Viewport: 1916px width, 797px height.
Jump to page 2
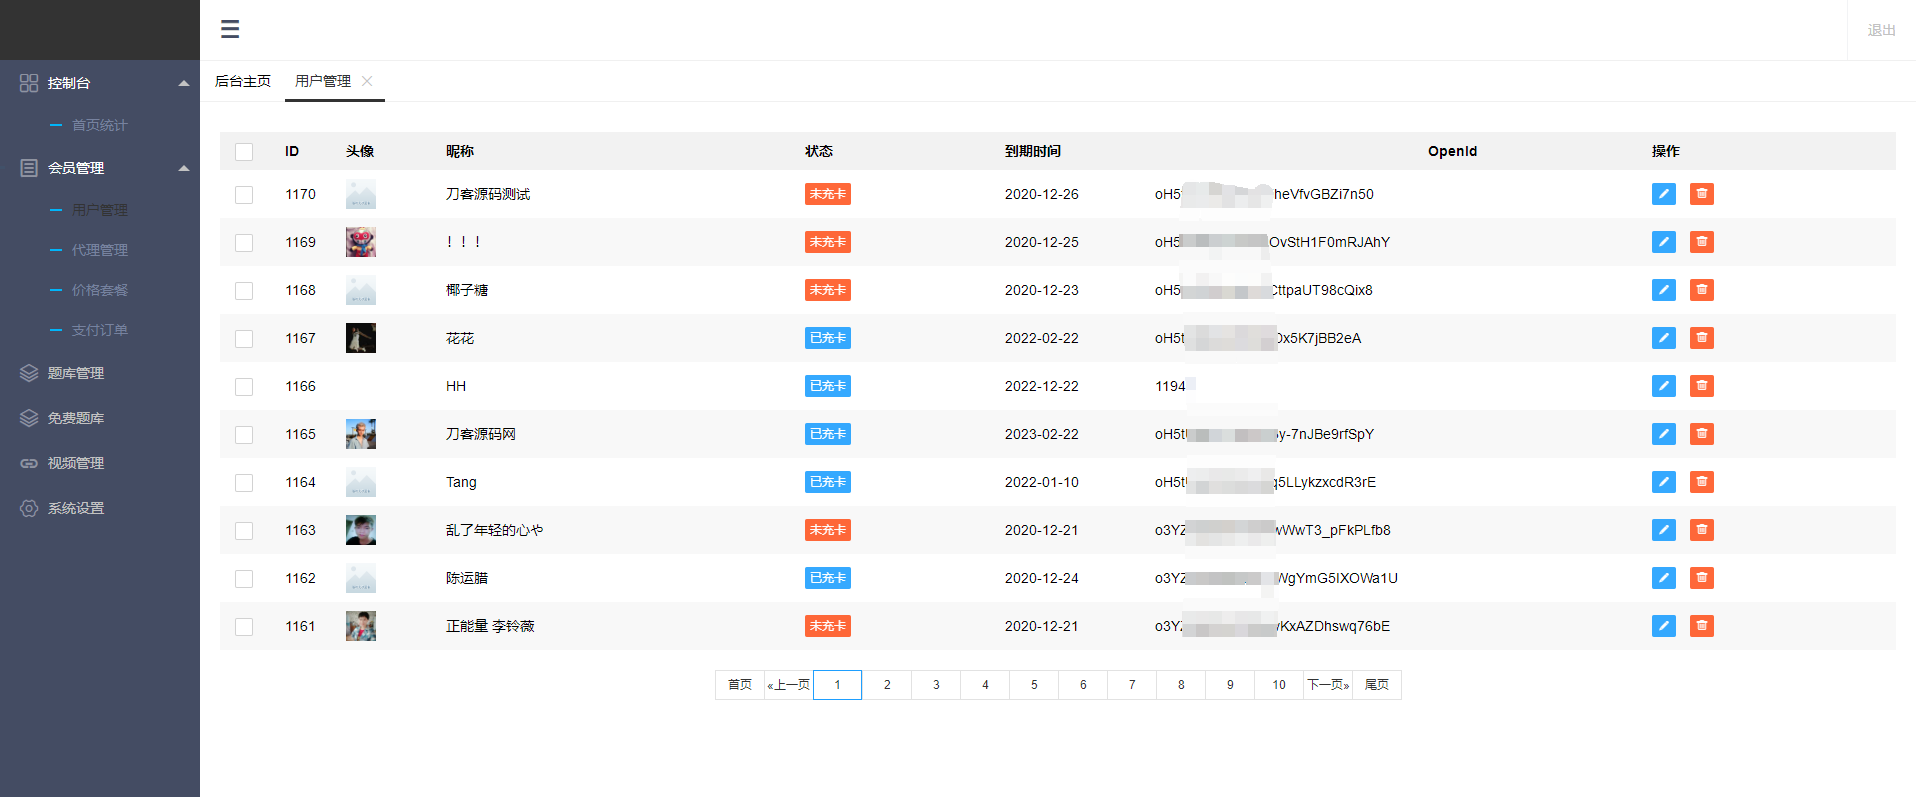pyautogui.click(x=887, y=685)
